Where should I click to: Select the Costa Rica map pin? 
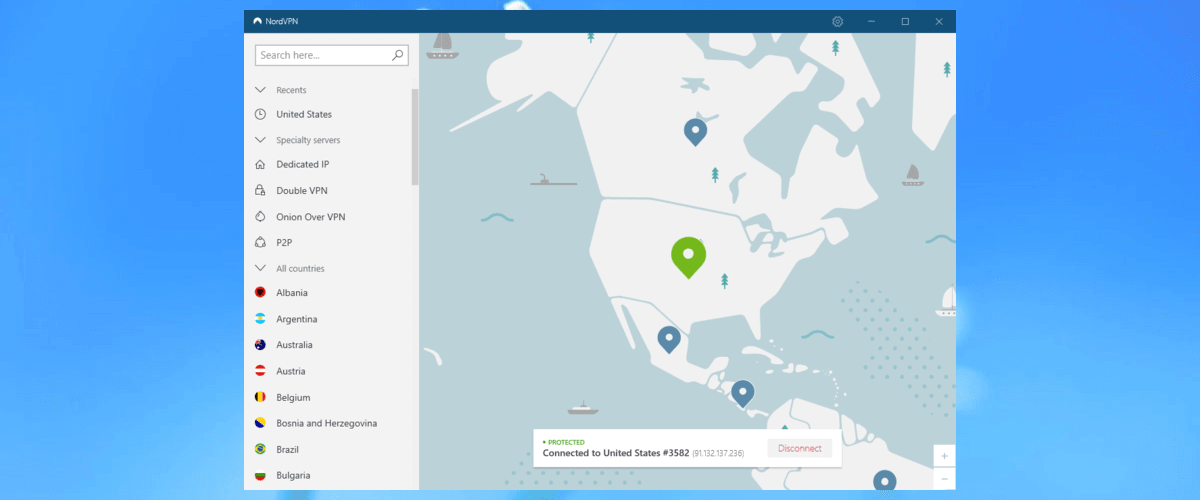[x=742, y=393]
